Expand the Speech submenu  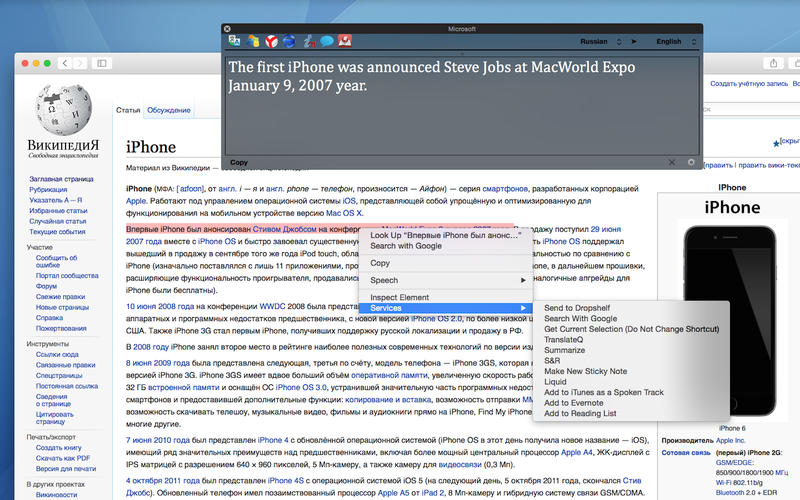coord(445,280)
